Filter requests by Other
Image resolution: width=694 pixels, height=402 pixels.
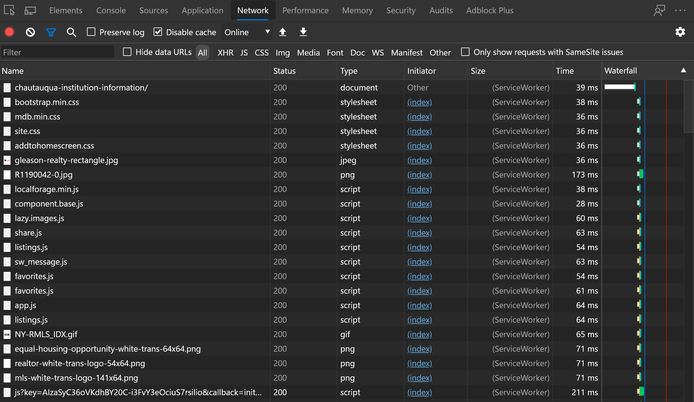pyautogui.click(x=440, y=52)
